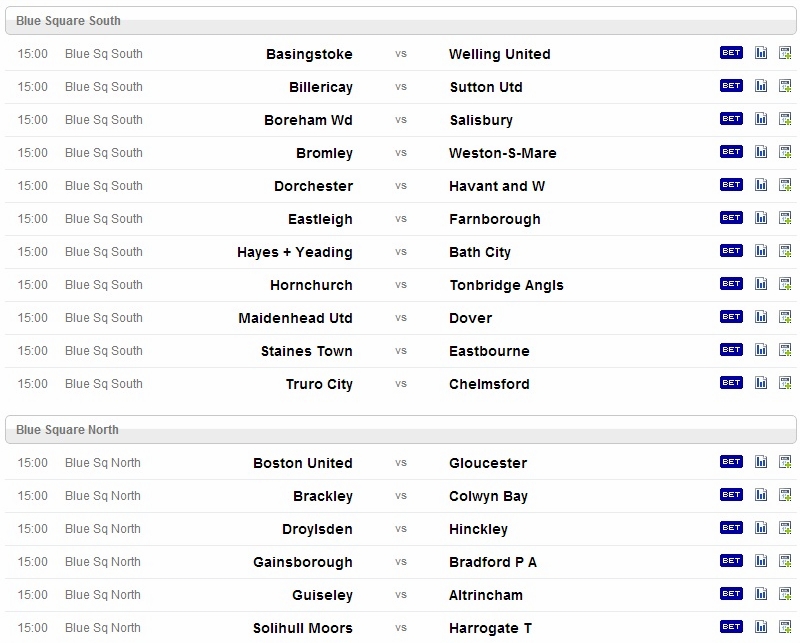
Task: Click BET for Brackley vs Colwyn Bay
Action: [731, 494]
